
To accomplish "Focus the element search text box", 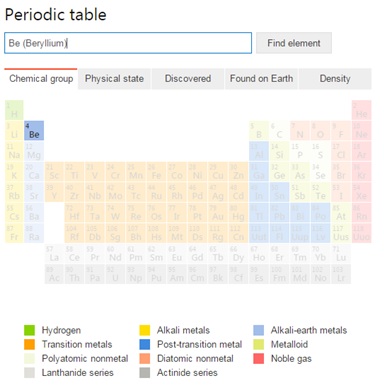I will pos(128,43).
